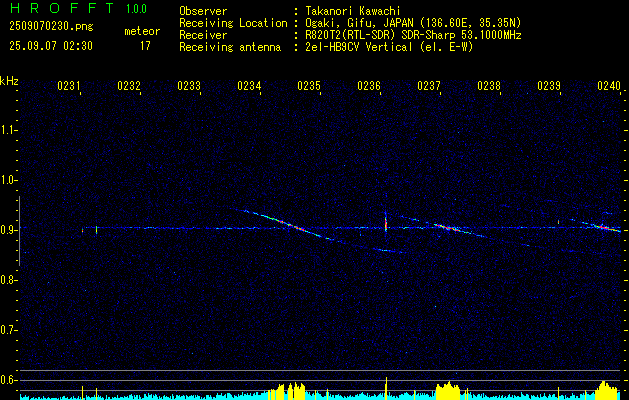The image size is (629, 400).
Task: Click the 0238 time marker
Action: (x=489, y=85)
